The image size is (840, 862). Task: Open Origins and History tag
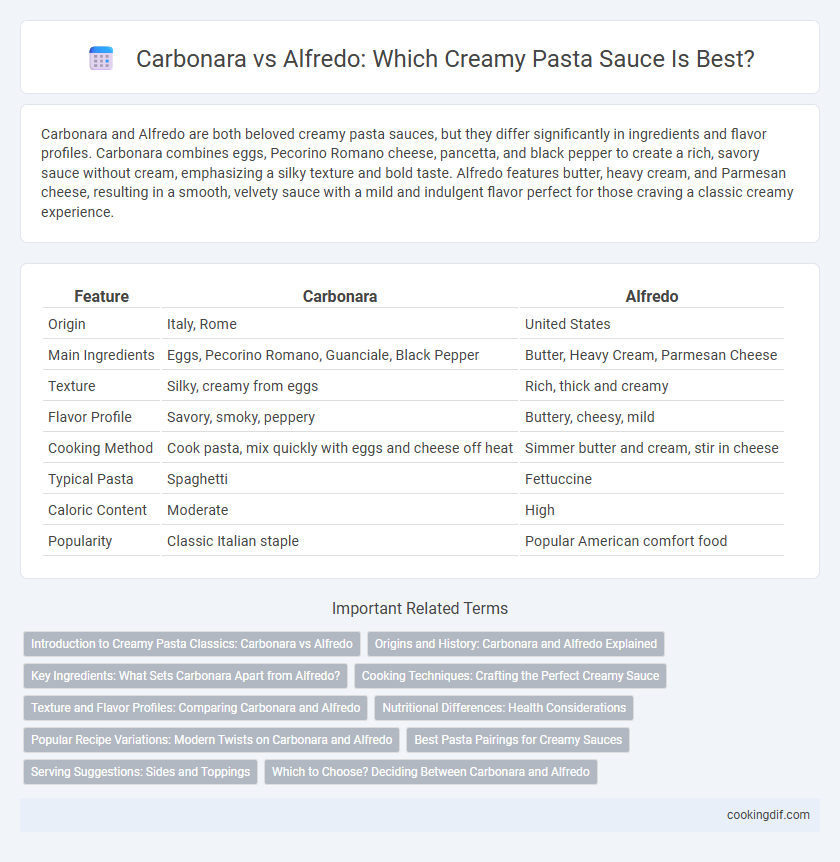516,644
